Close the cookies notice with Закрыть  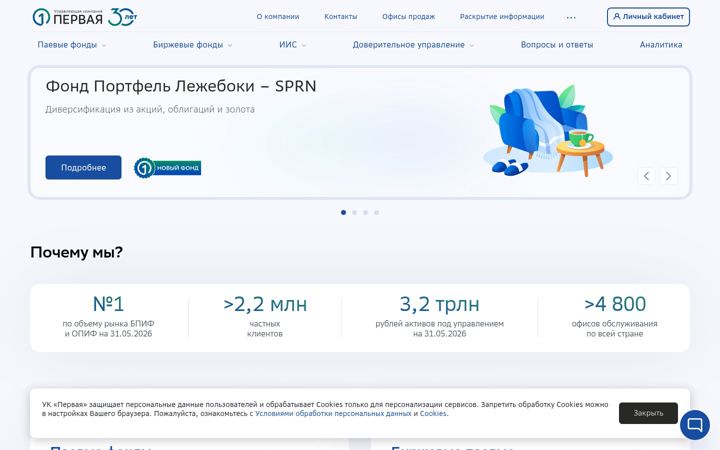[648, 413]
